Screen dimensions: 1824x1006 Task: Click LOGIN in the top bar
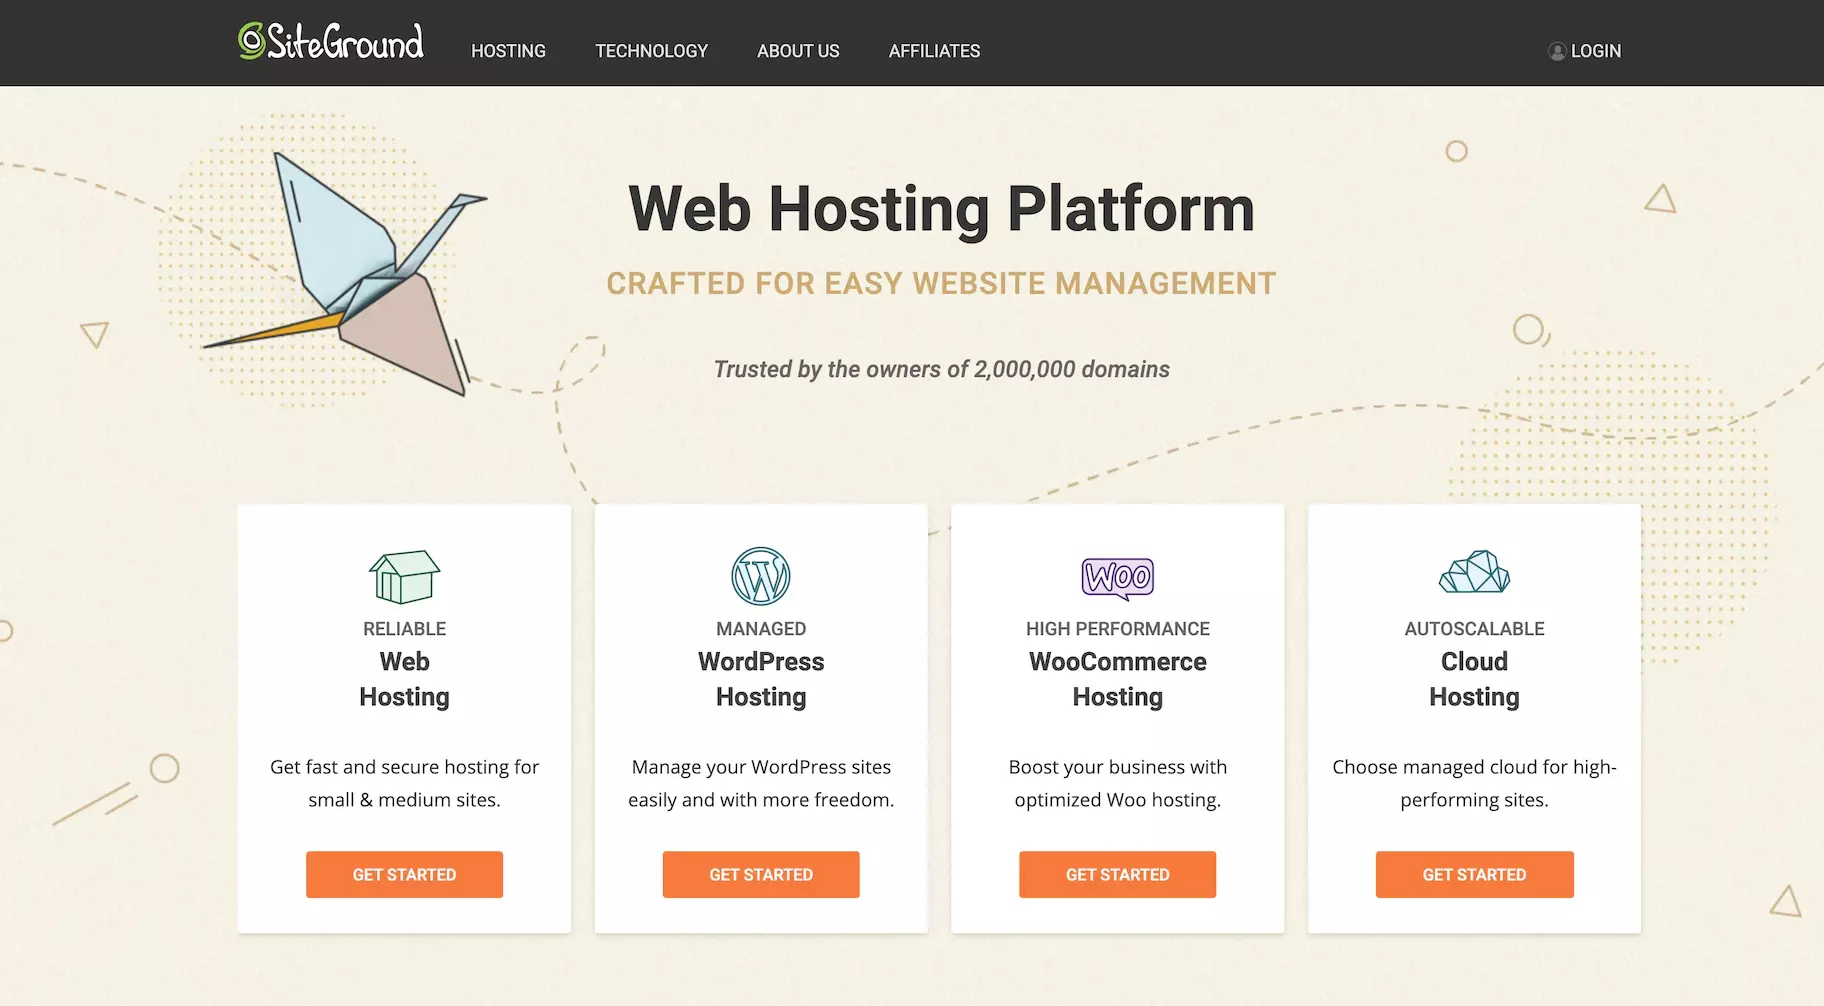pos(1595,51)
